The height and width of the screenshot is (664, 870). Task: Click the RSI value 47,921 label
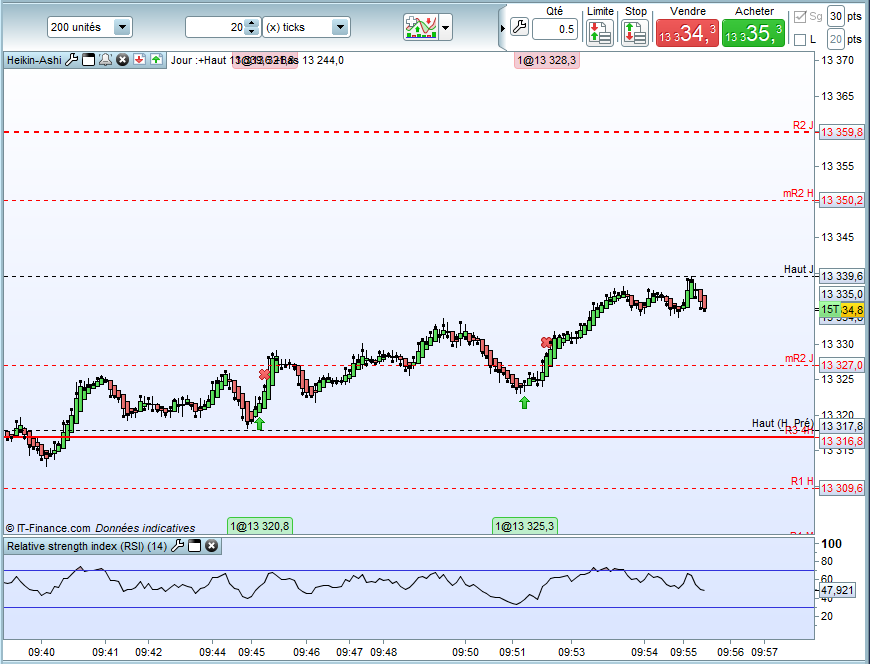(x=837, y=590)
